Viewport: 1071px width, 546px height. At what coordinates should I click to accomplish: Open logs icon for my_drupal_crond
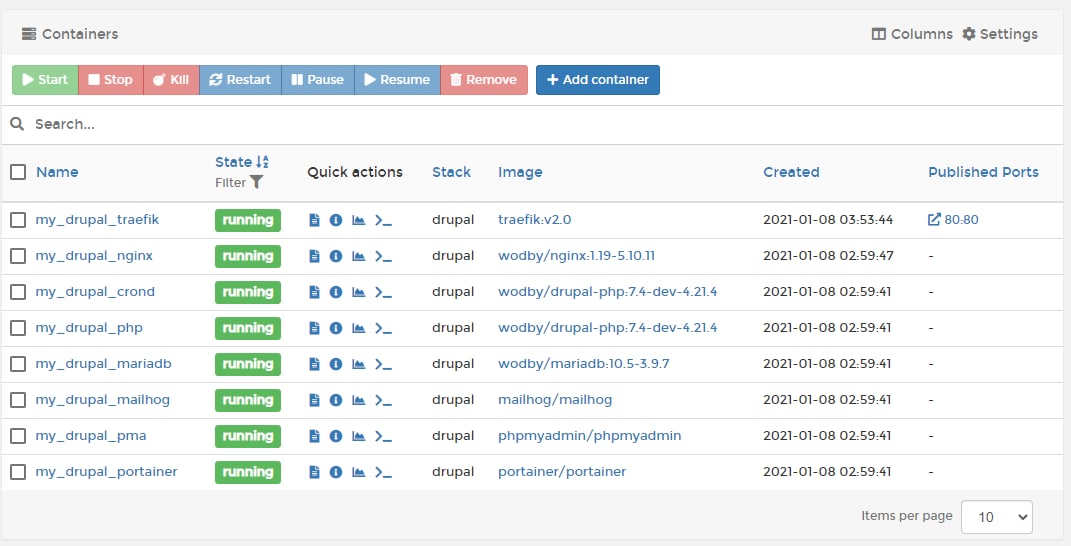tap(314, 292)
